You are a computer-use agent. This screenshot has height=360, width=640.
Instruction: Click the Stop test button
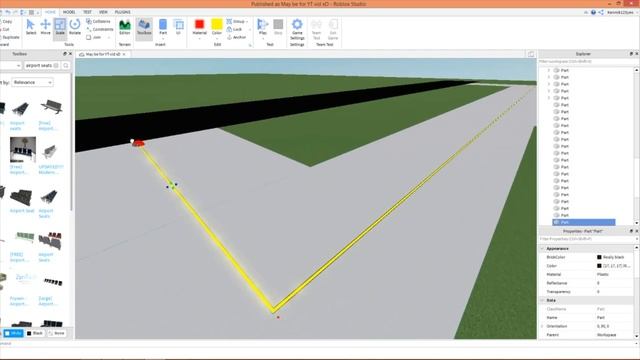278,27
